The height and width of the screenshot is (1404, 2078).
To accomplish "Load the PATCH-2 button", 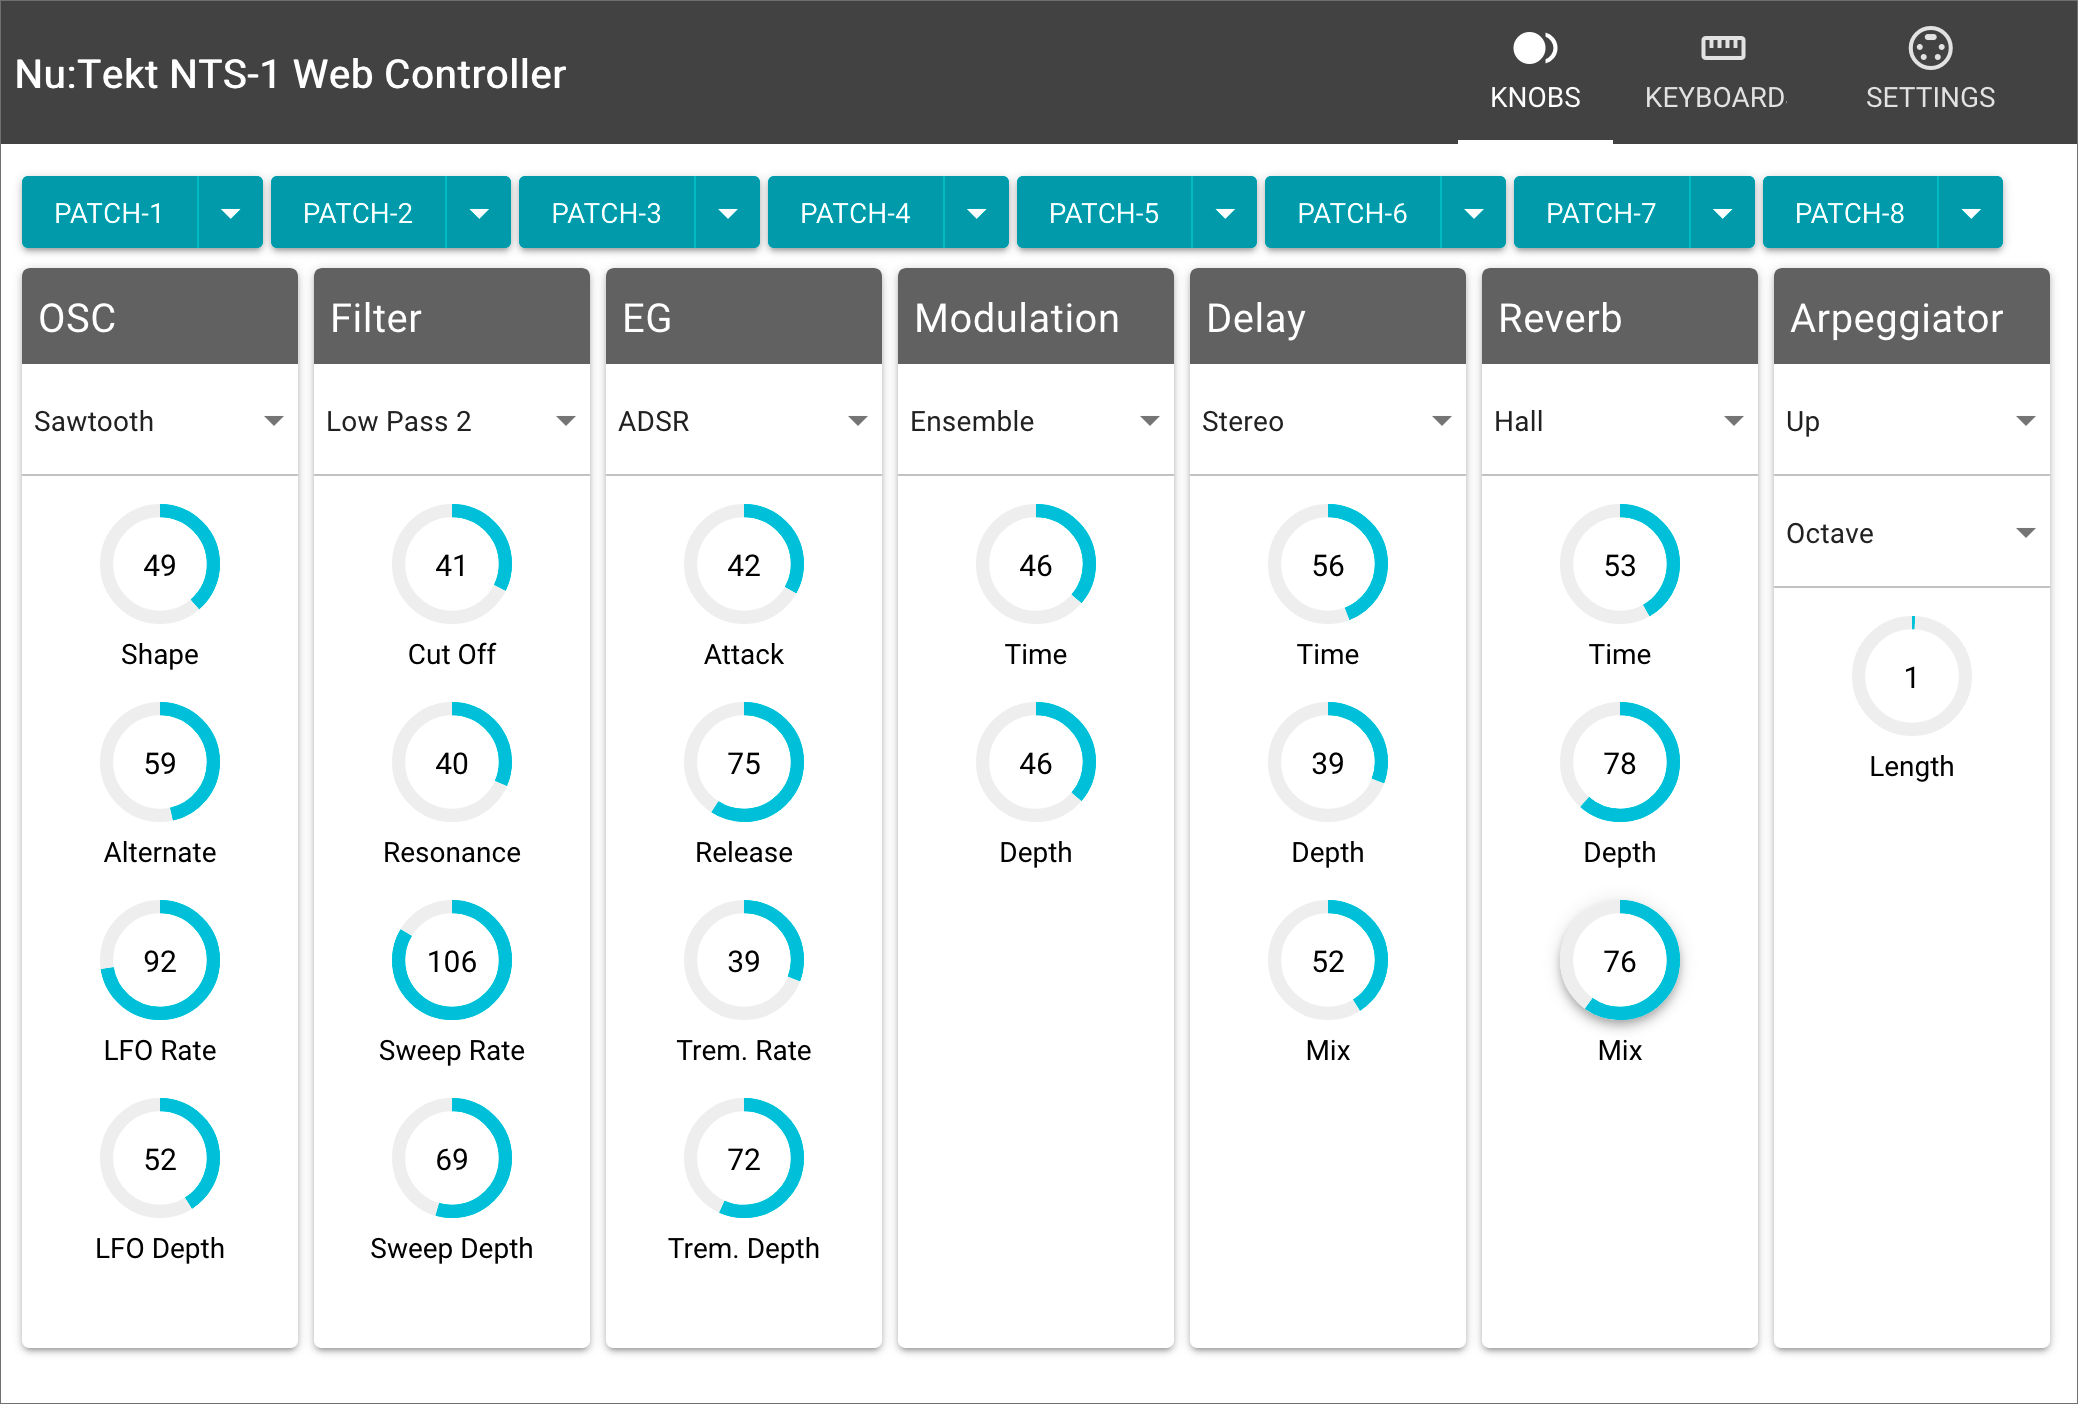I will 358,213.
